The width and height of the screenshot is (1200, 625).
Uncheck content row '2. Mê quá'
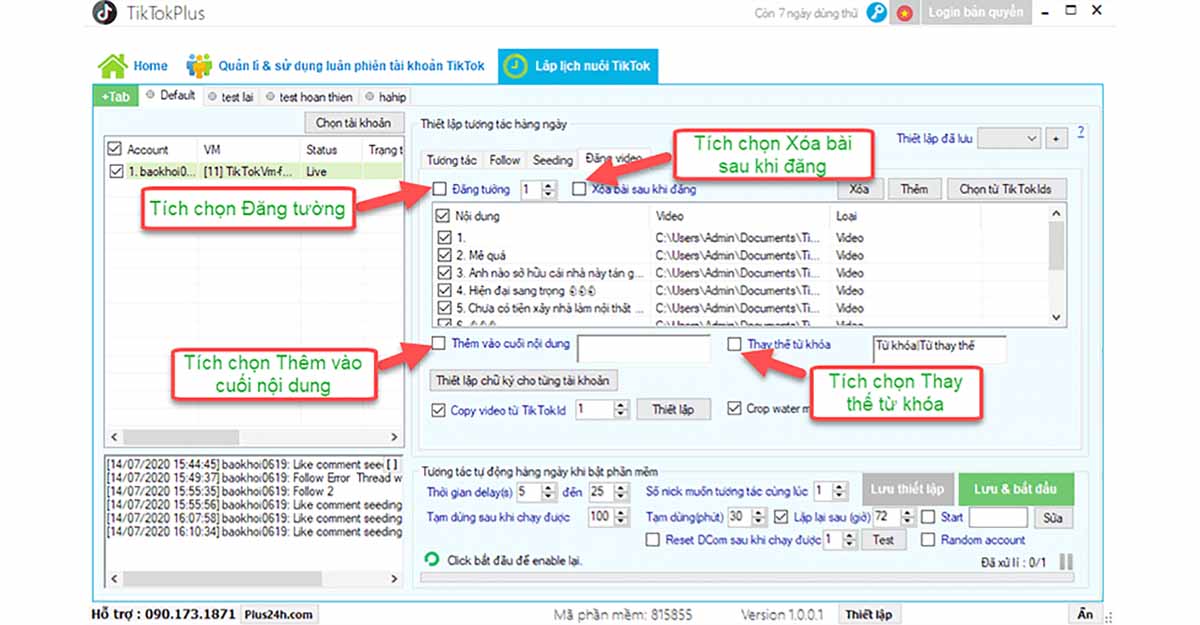pyautogui.click(x=445, y=255)
